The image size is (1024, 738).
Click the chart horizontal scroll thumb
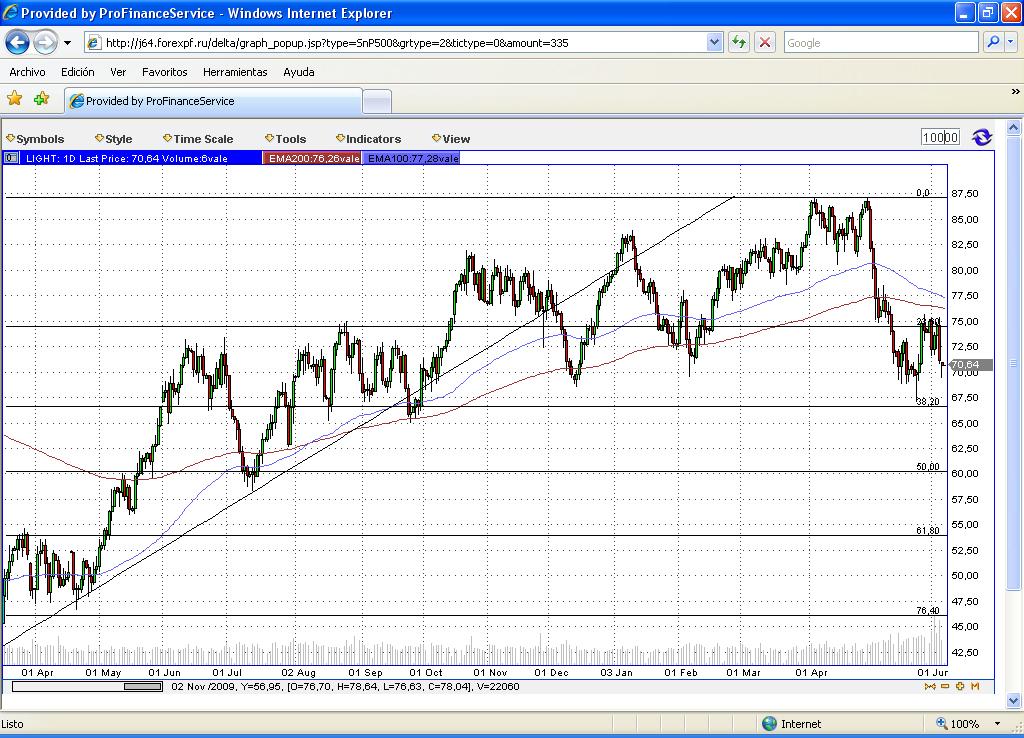143,686
